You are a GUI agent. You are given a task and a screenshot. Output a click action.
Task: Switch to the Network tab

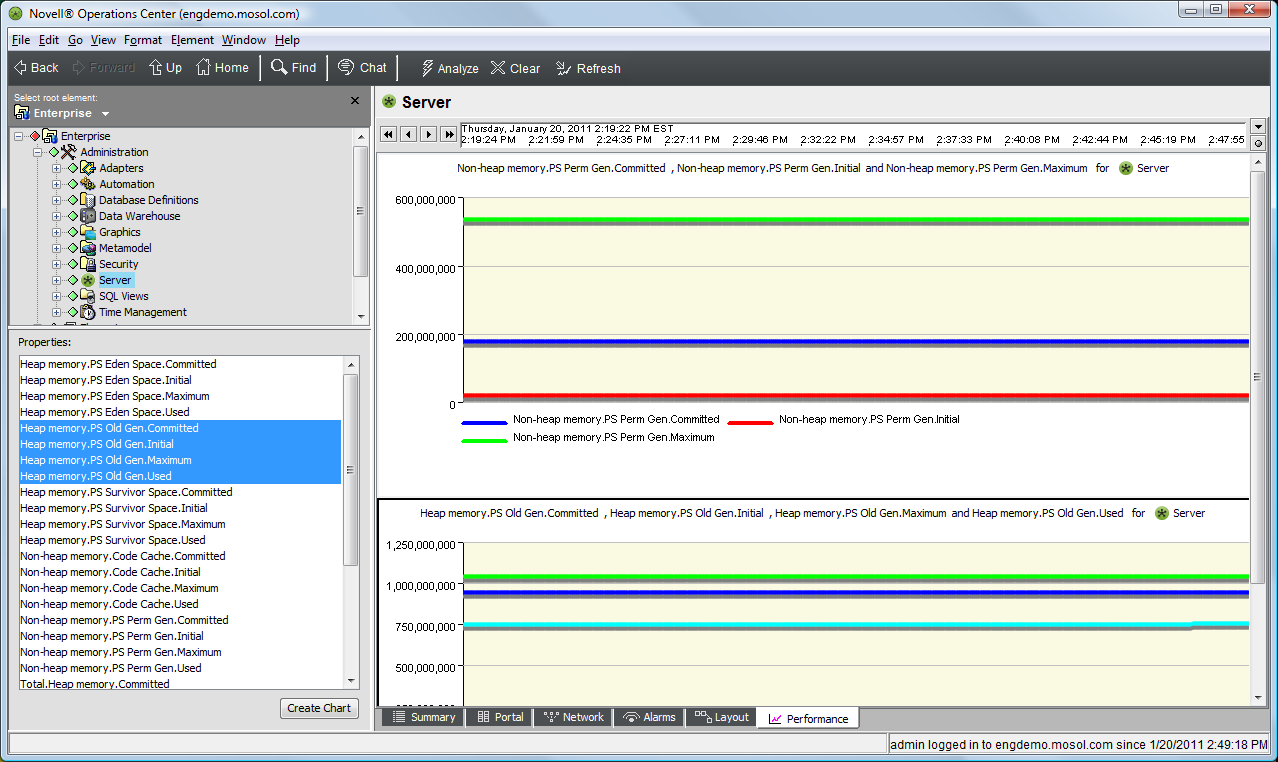click(574, 718)
